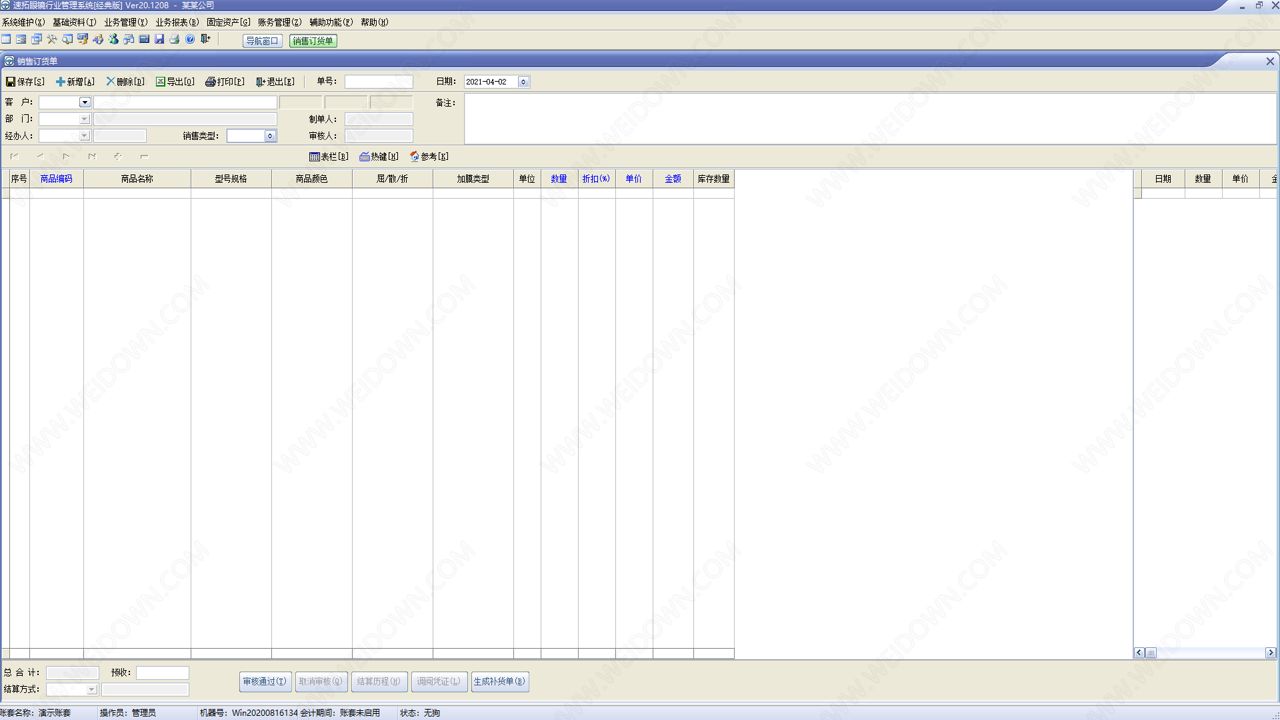Screen dimensions: 1280x720
Task: Open the 系统维护 menu
Action: pos(23,22)
